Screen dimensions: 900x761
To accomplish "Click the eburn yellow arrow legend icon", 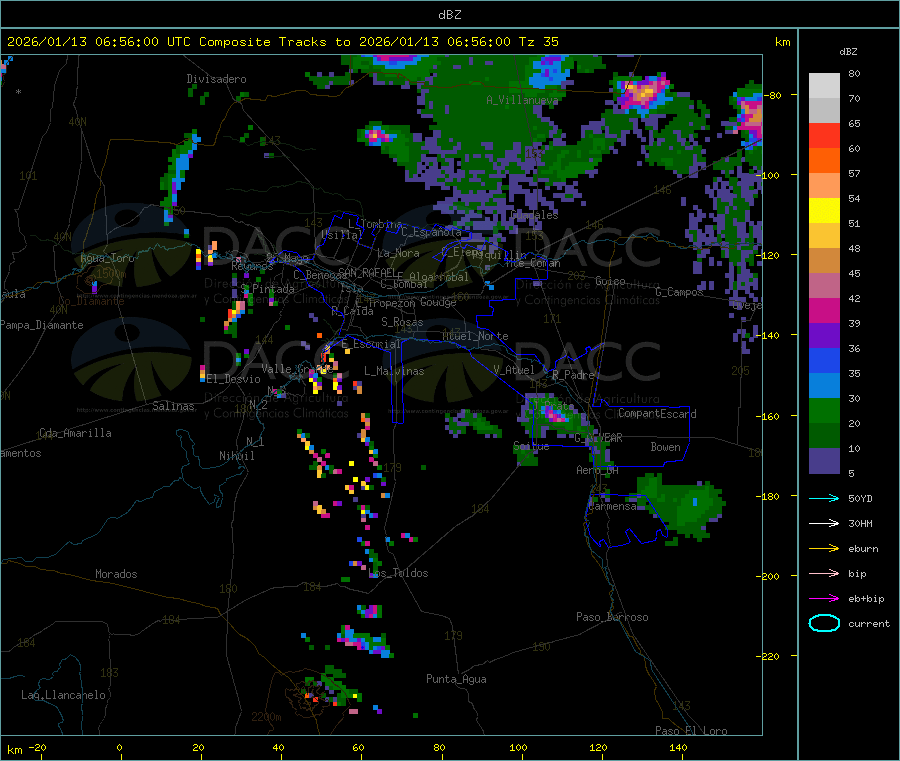I will (824, 549).
